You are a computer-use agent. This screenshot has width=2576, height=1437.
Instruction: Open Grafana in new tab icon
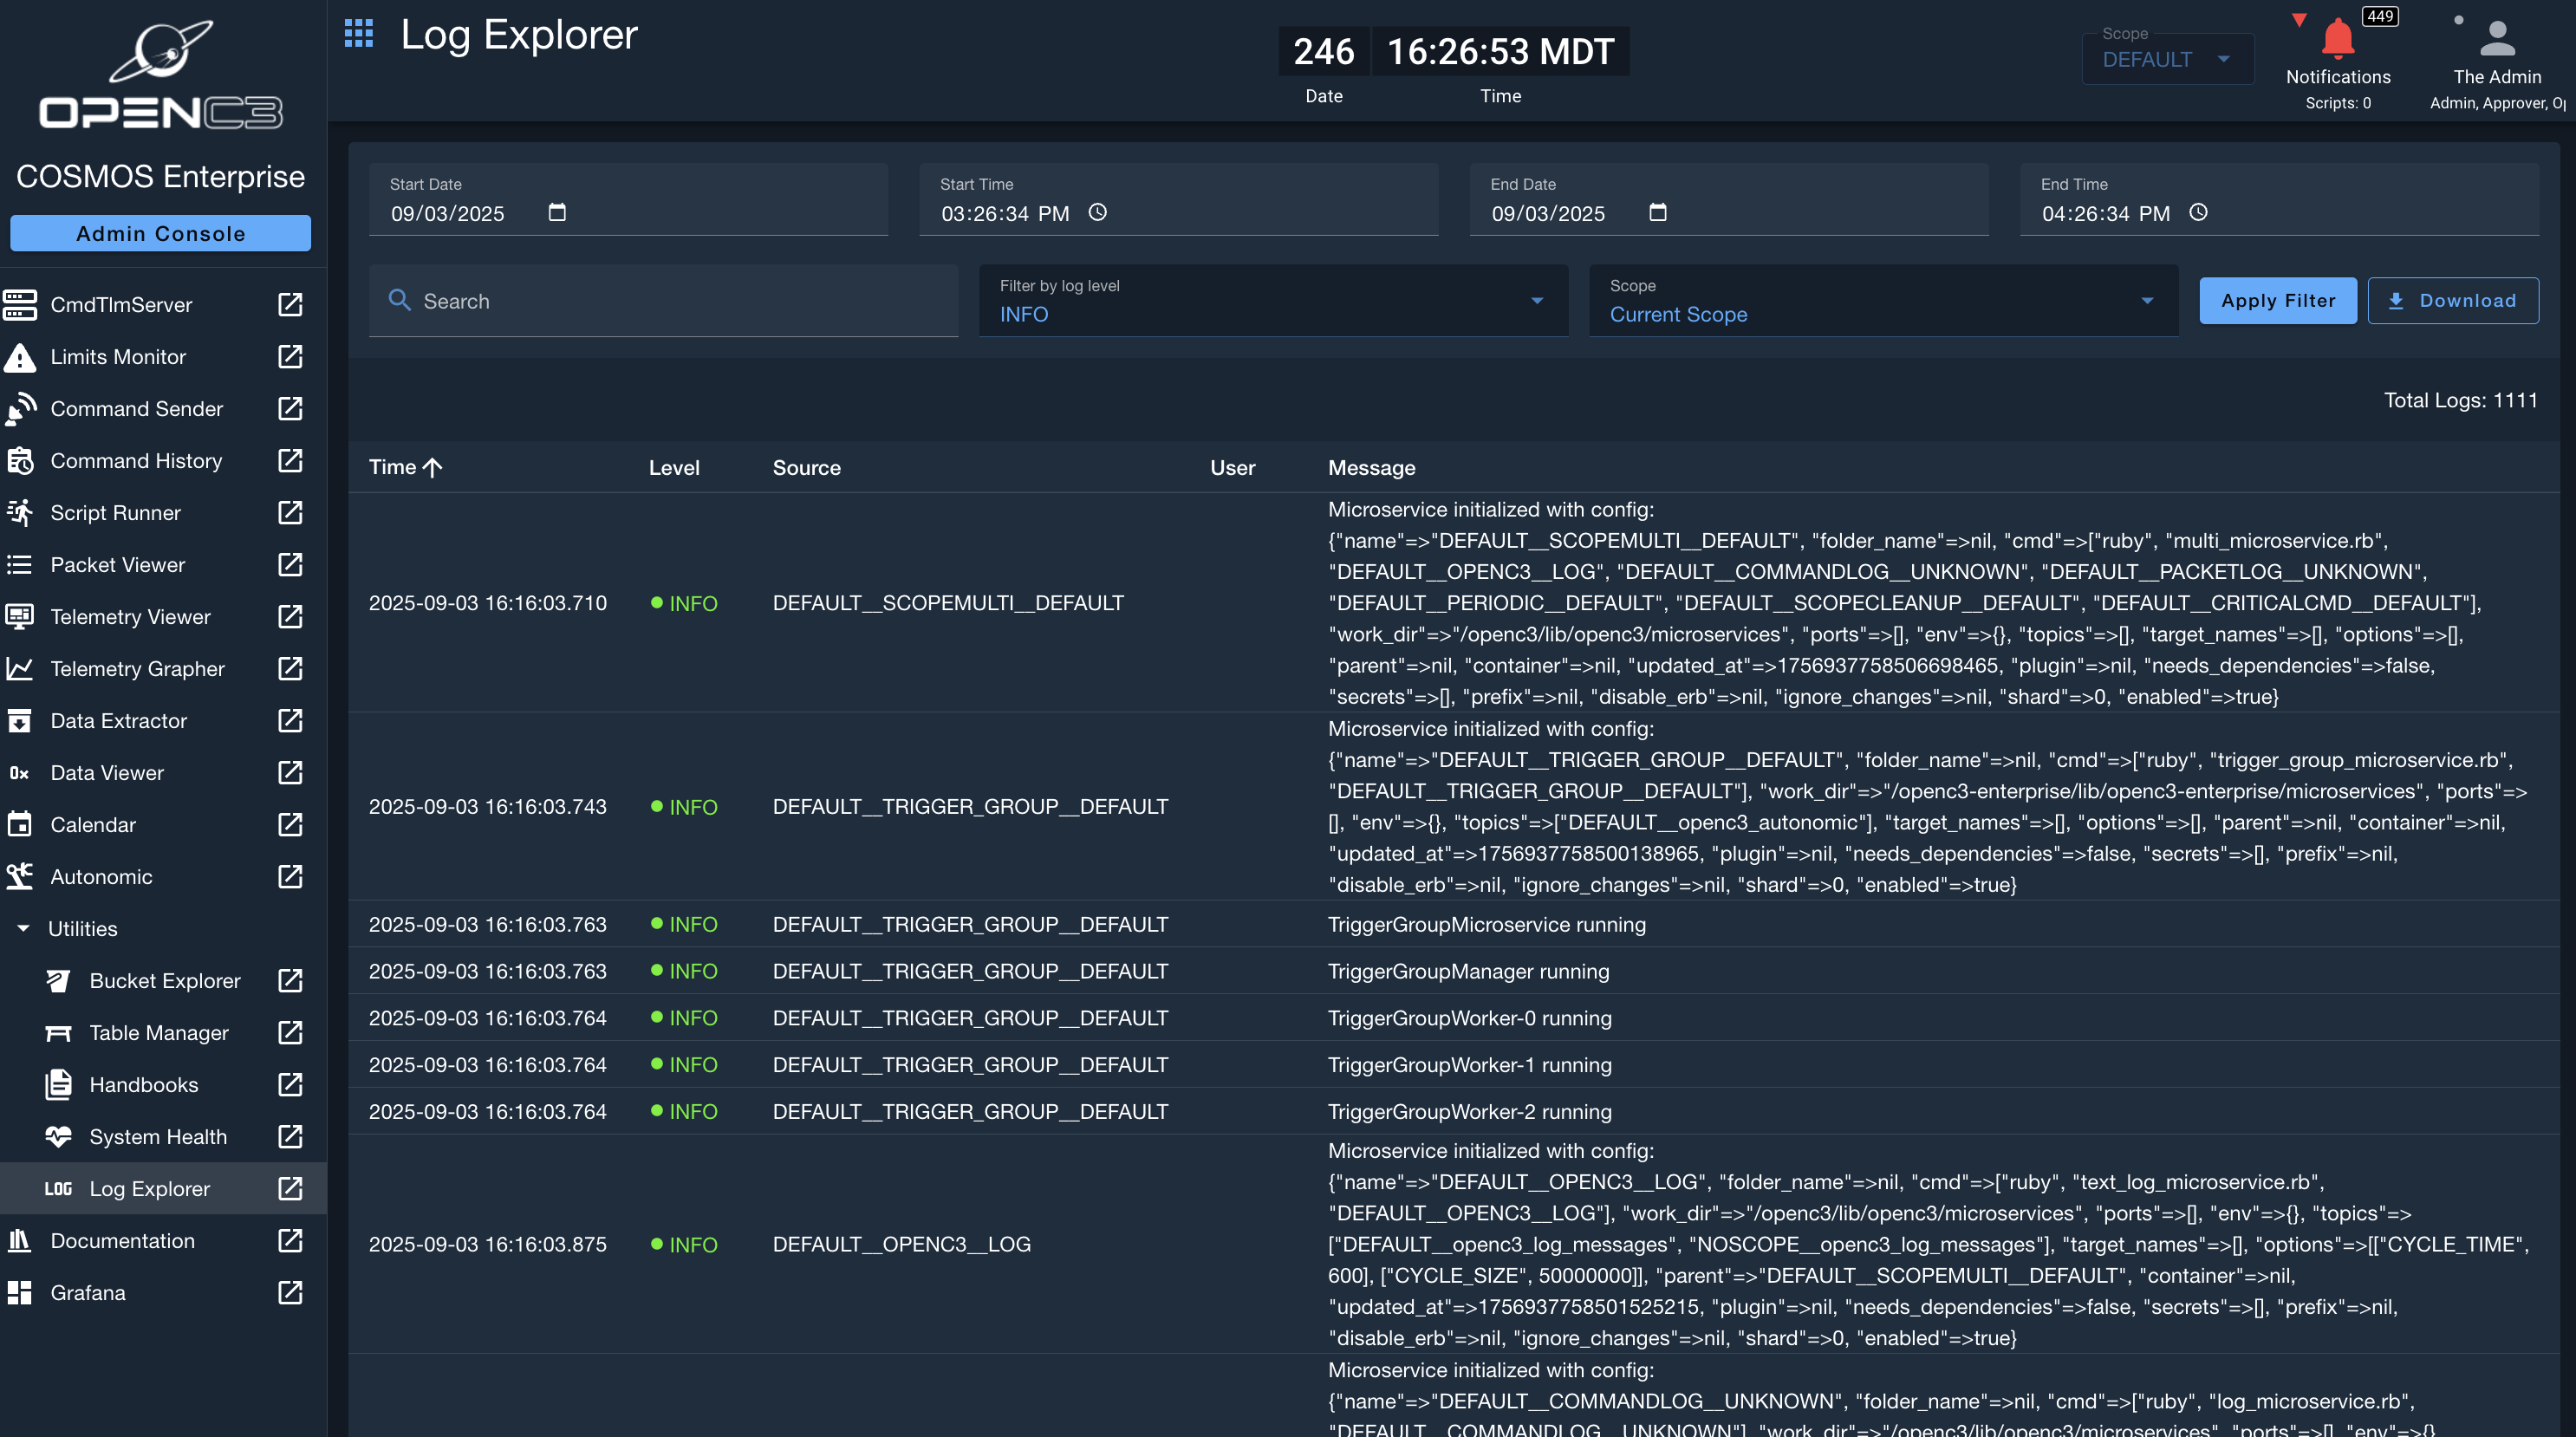click(x=290, y=1293)
